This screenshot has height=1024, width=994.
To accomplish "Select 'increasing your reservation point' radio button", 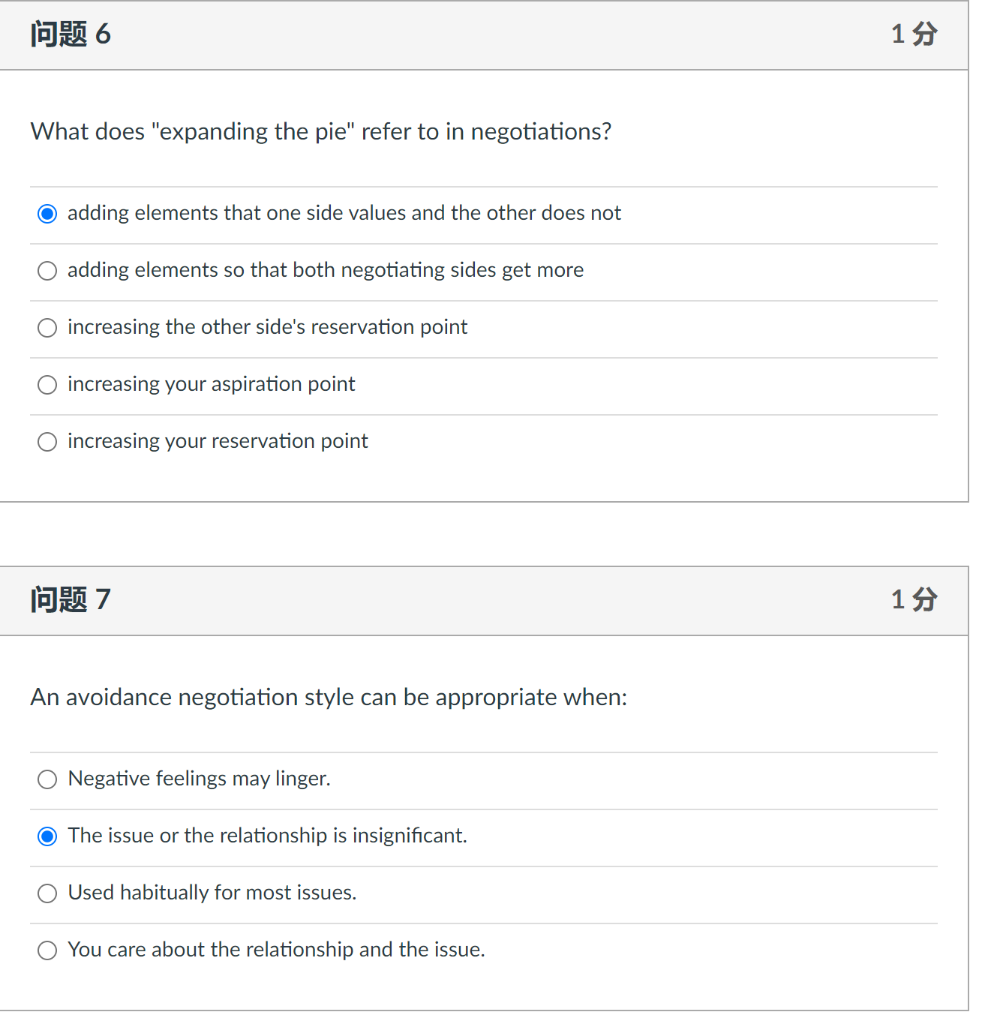I will pyautogui.click(x=47, y=442).
